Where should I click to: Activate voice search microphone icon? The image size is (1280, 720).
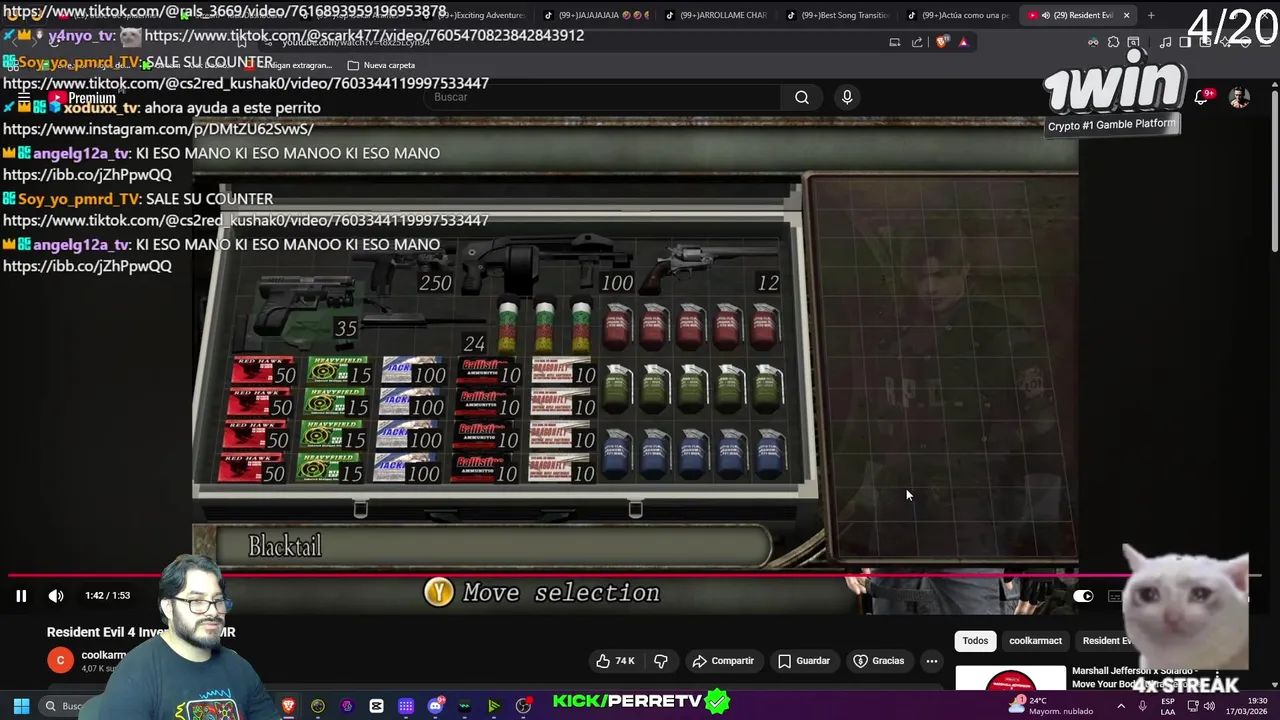pyautogui.click(x=847, y=97)
